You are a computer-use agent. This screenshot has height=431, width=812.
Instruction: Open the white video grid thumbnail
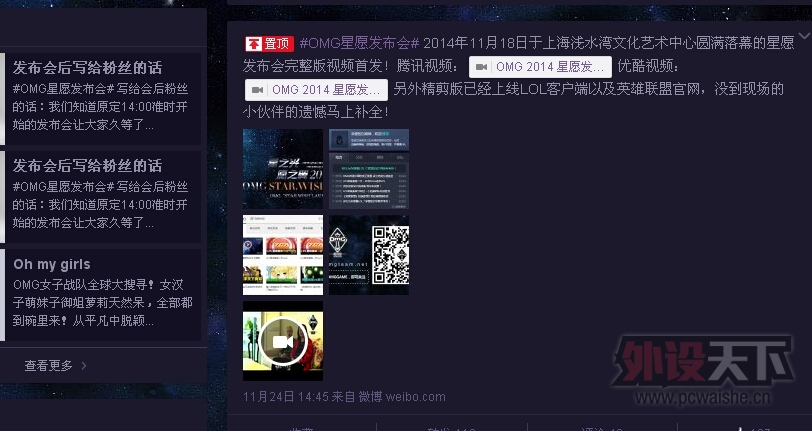283,255
